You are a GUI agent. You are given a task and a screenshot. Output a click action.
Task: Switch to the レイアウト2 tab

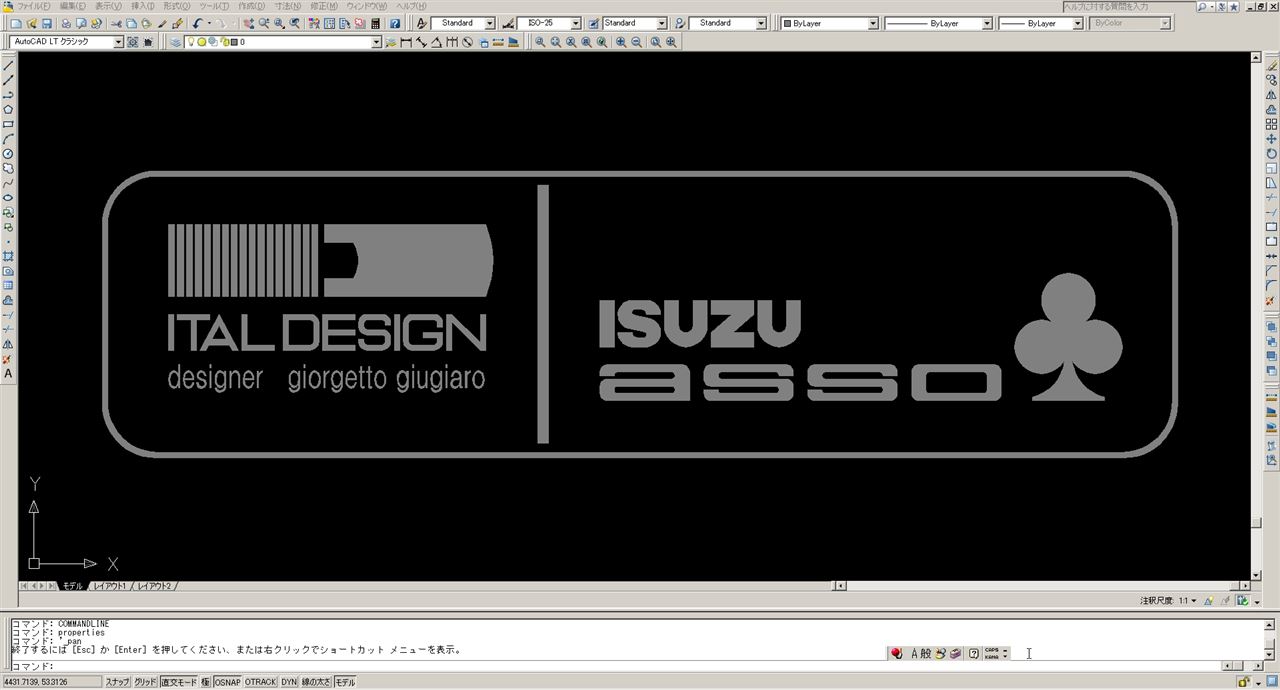pos(155,586)
